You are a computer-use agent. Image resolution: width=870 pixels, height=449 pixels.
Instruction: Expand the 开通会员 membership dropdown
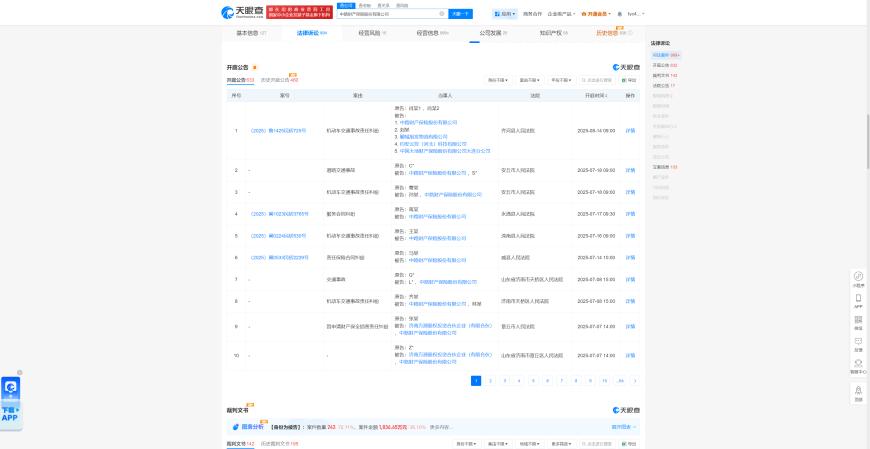tap(596, 14)
